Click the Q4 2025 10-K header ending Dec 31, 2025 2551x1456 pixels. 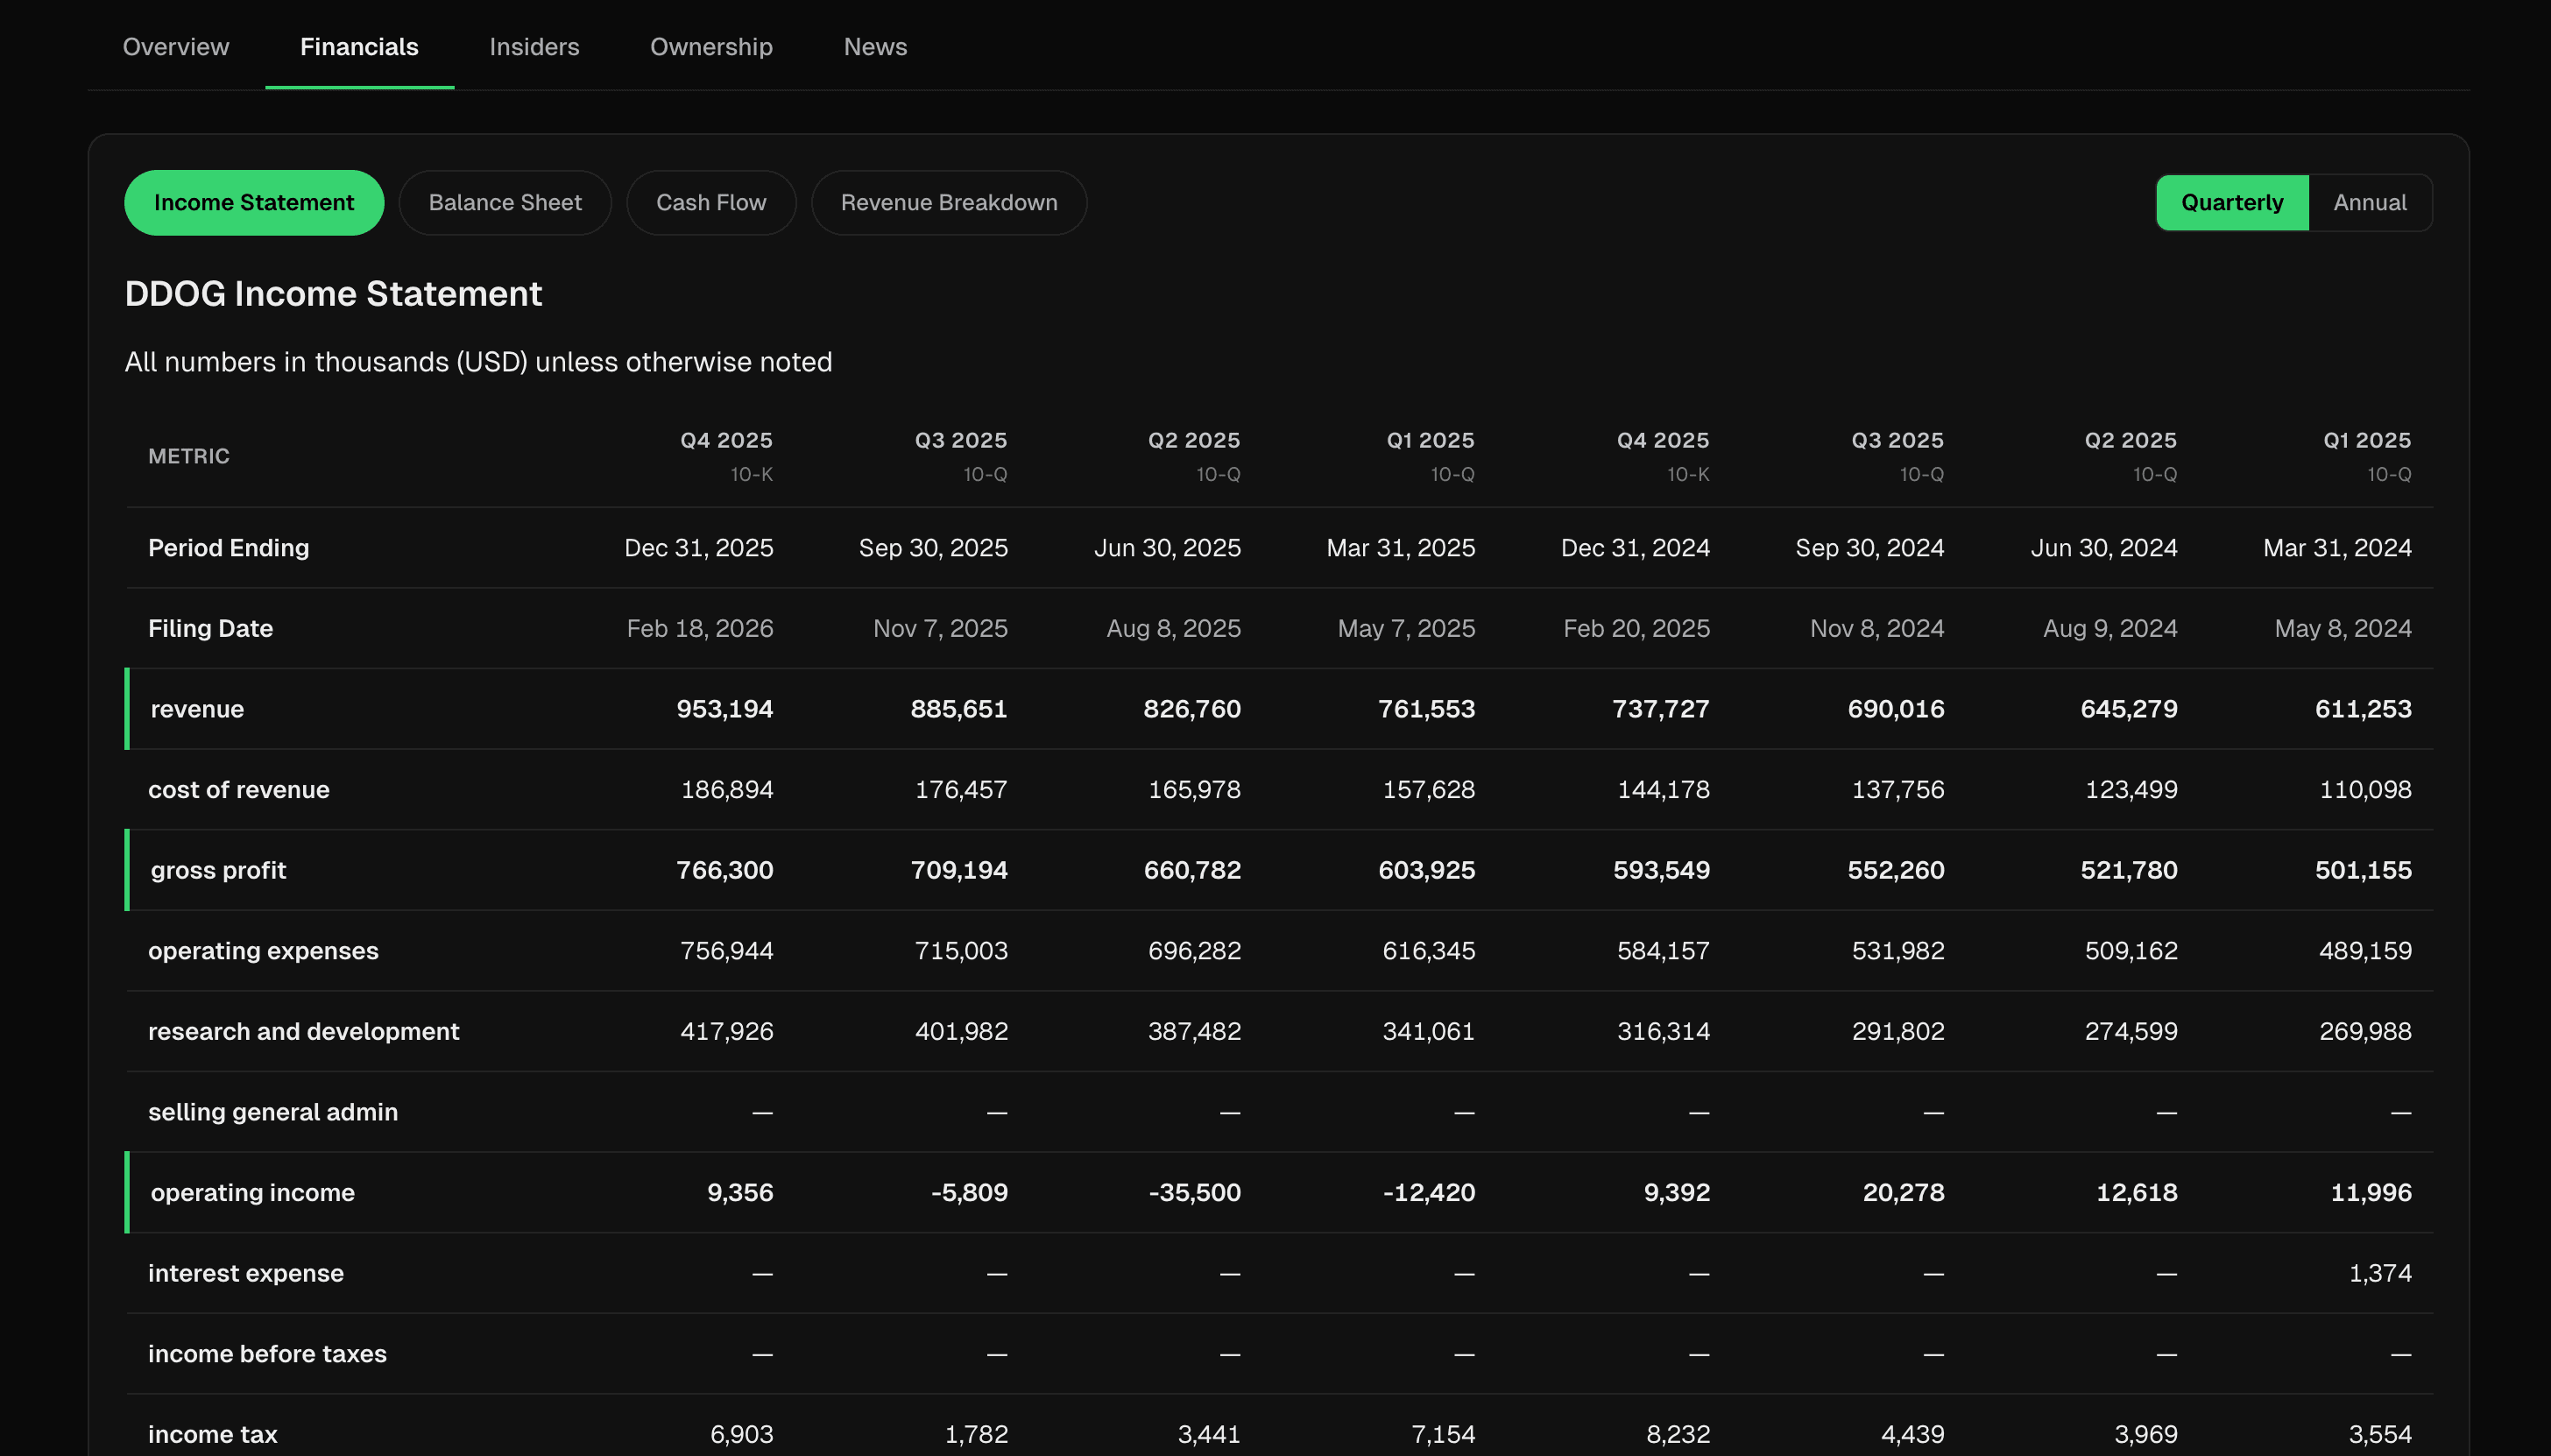(726, 456)
